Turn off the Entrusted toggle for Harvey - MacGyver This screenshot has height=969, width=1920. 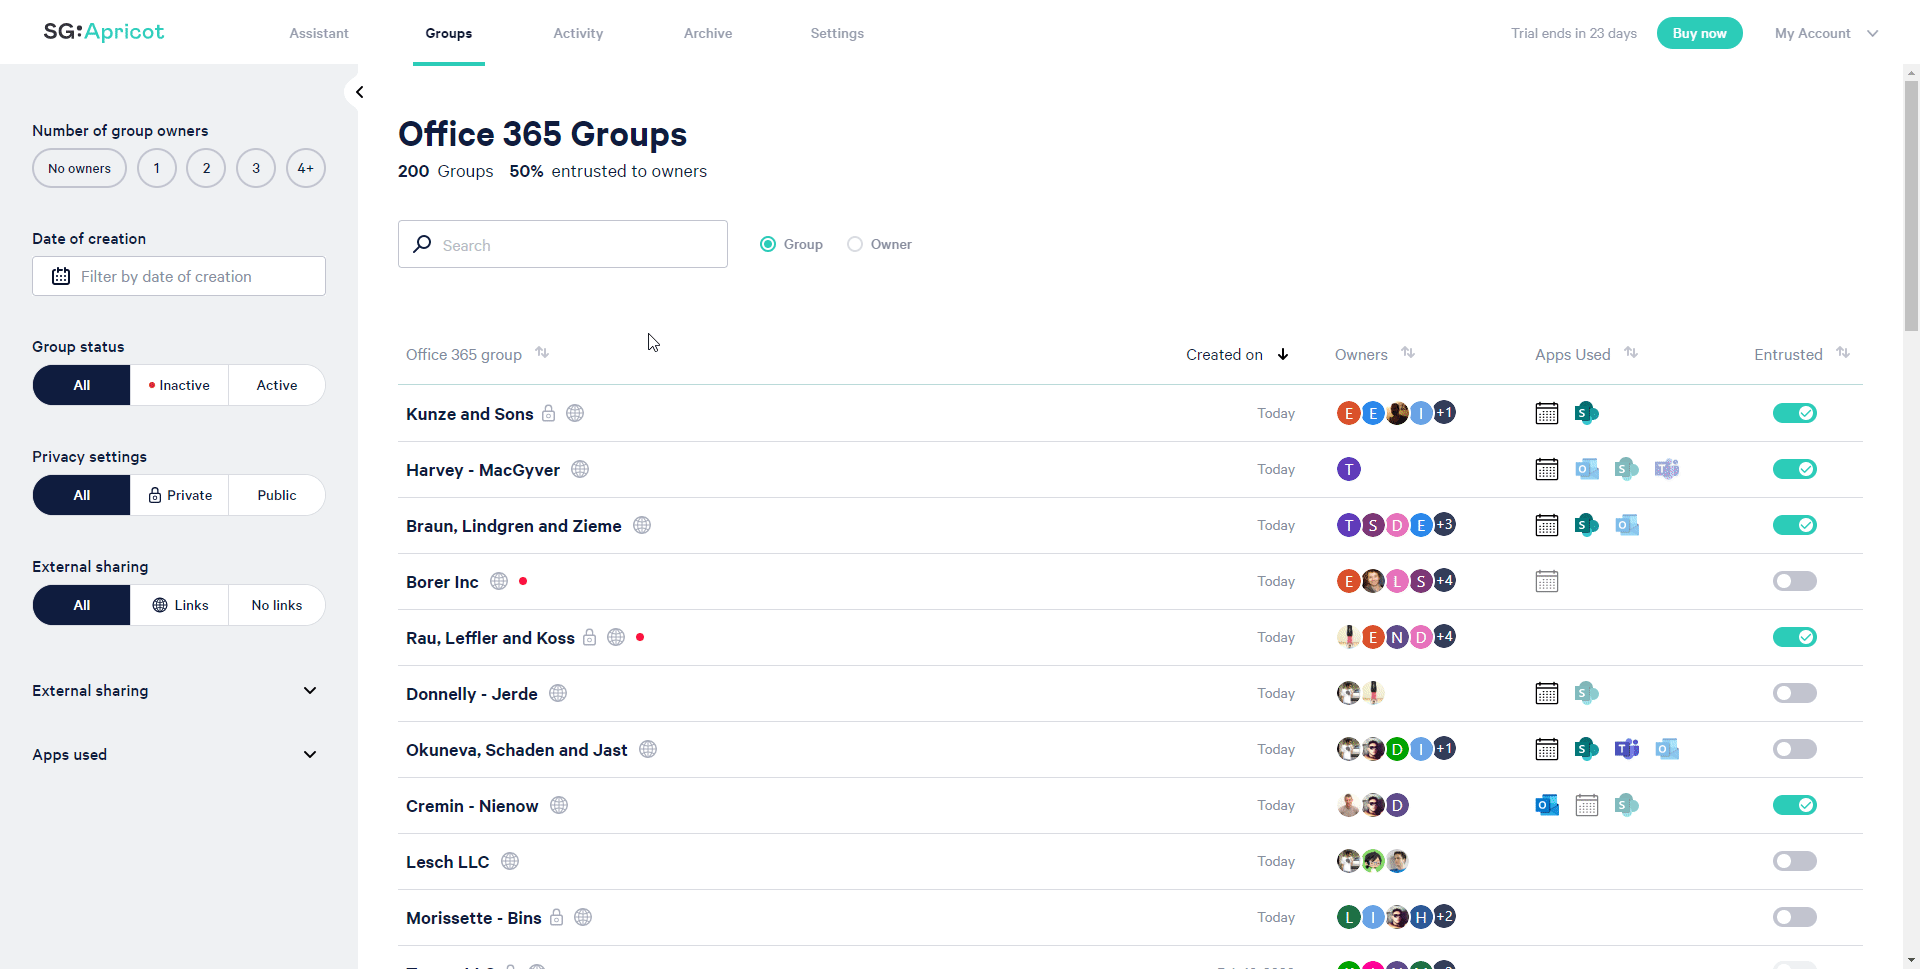(1795, 469)
